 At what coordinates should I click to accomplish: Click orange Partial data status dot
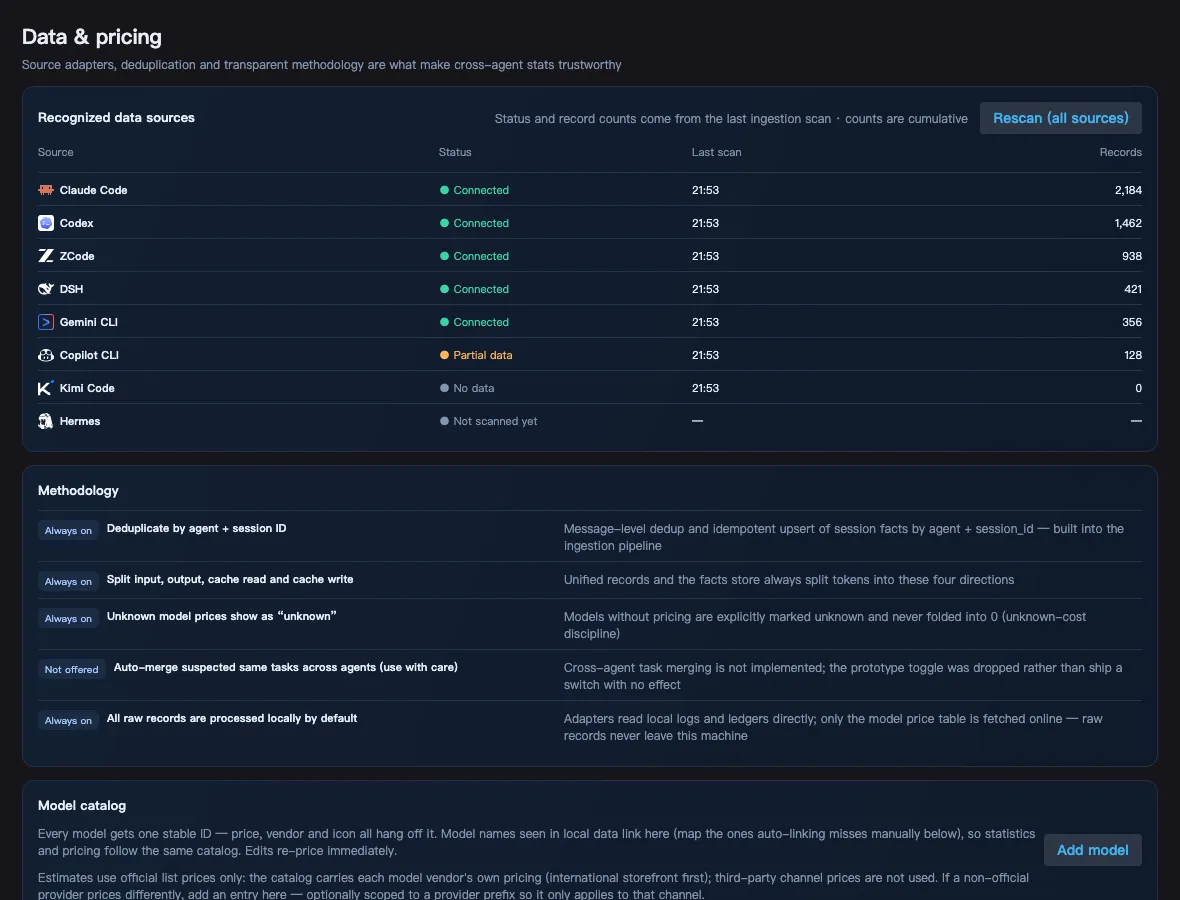point(444,355)
